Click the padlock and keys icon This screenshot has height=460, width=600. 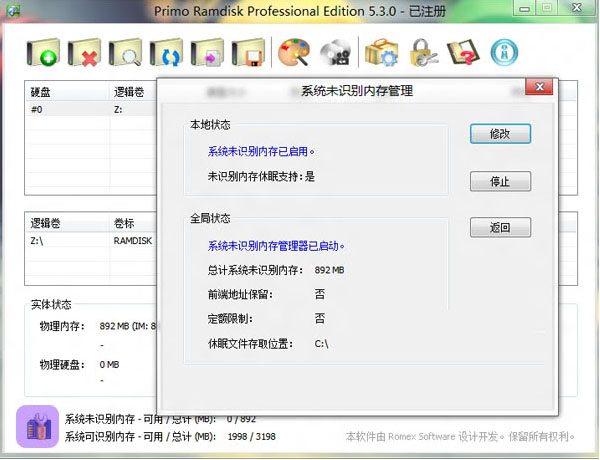(422, 52)
